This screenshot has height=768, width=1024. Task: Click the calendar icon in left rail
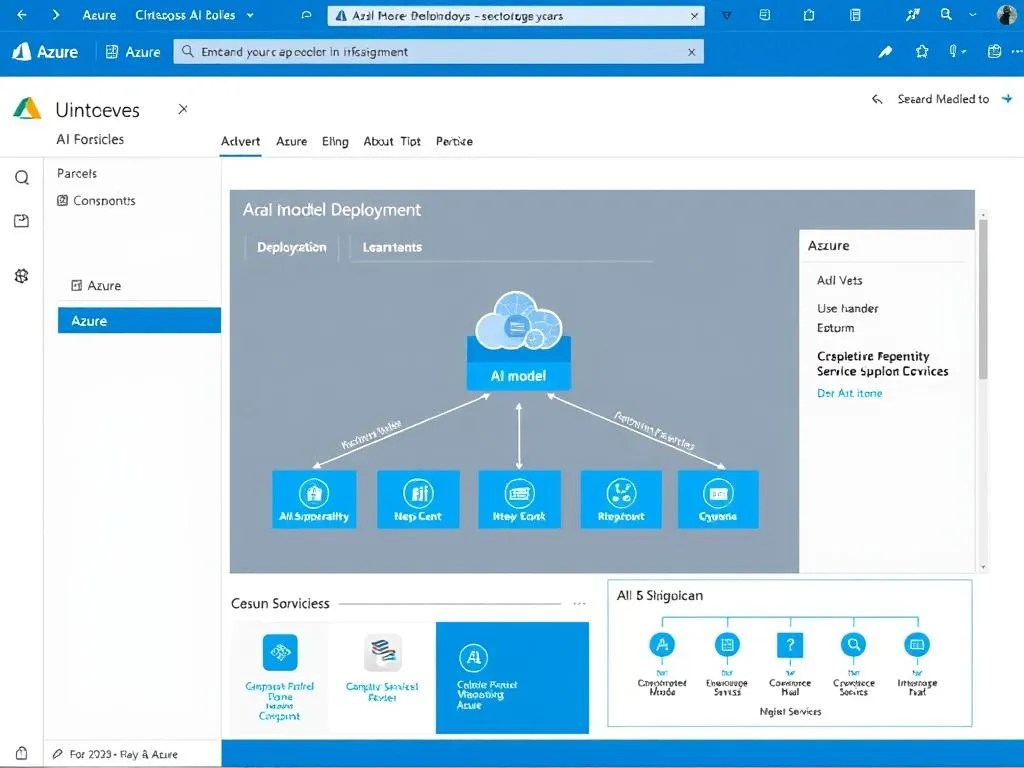click(22, 221)
